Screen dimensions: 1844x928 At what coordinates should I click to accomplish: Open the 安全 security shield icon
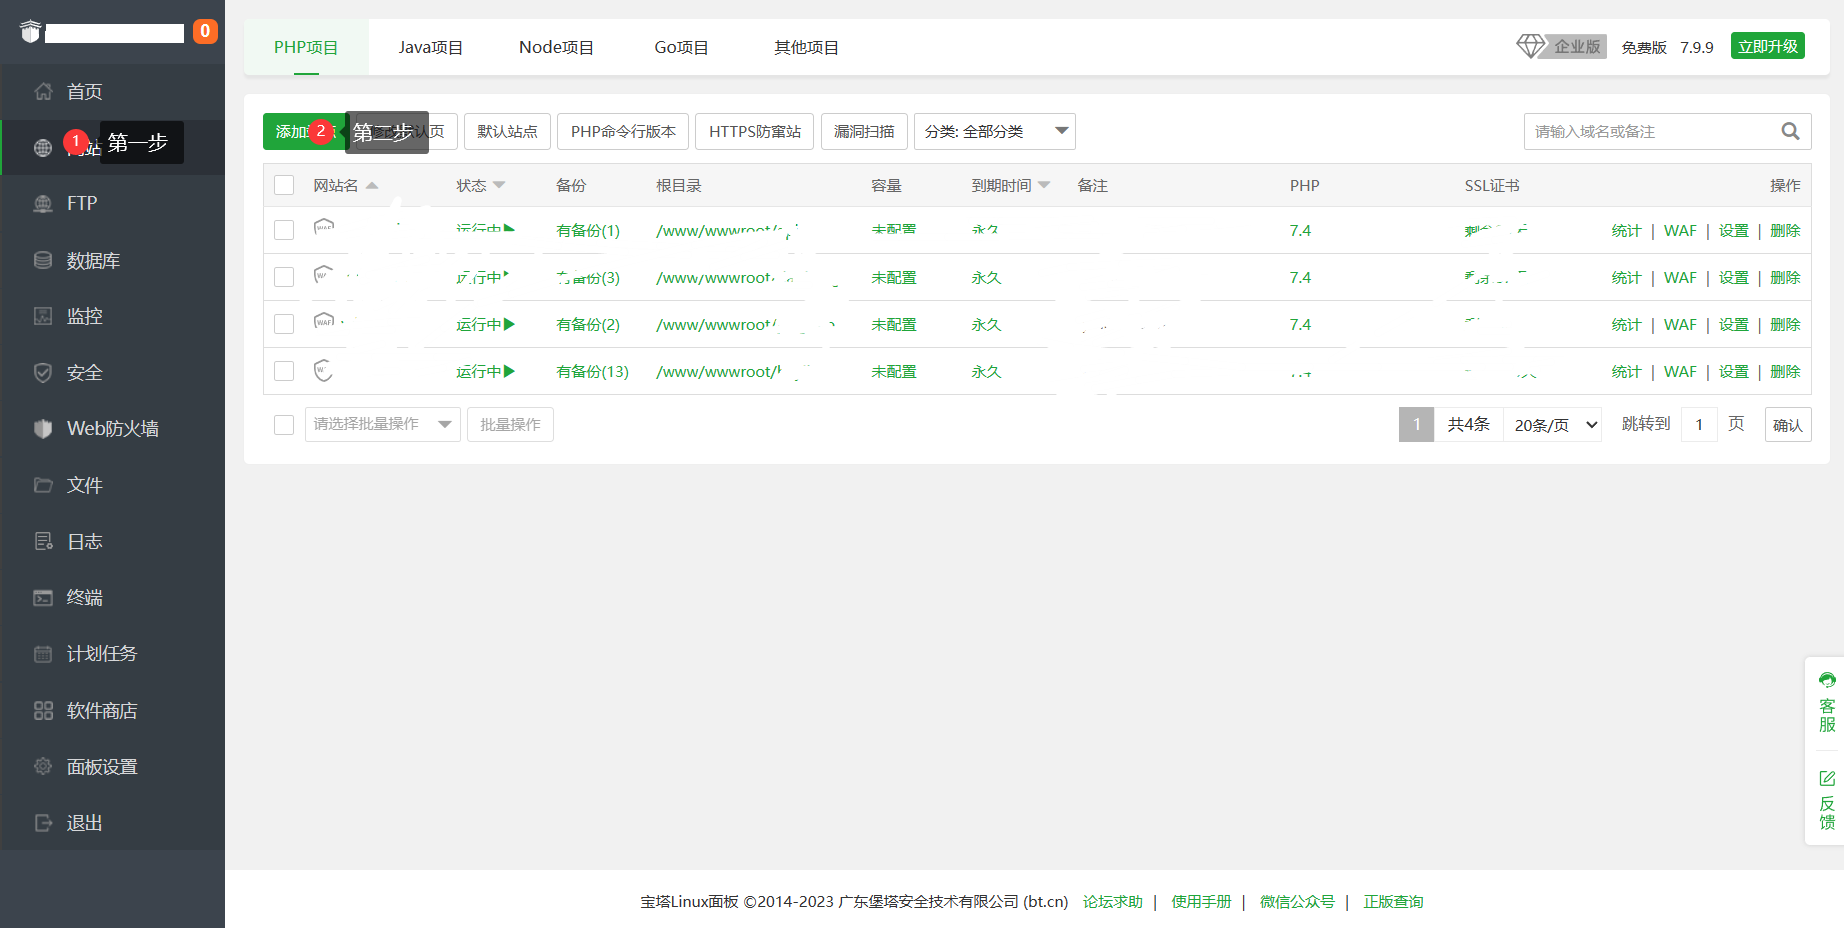(x=43, y=373)
